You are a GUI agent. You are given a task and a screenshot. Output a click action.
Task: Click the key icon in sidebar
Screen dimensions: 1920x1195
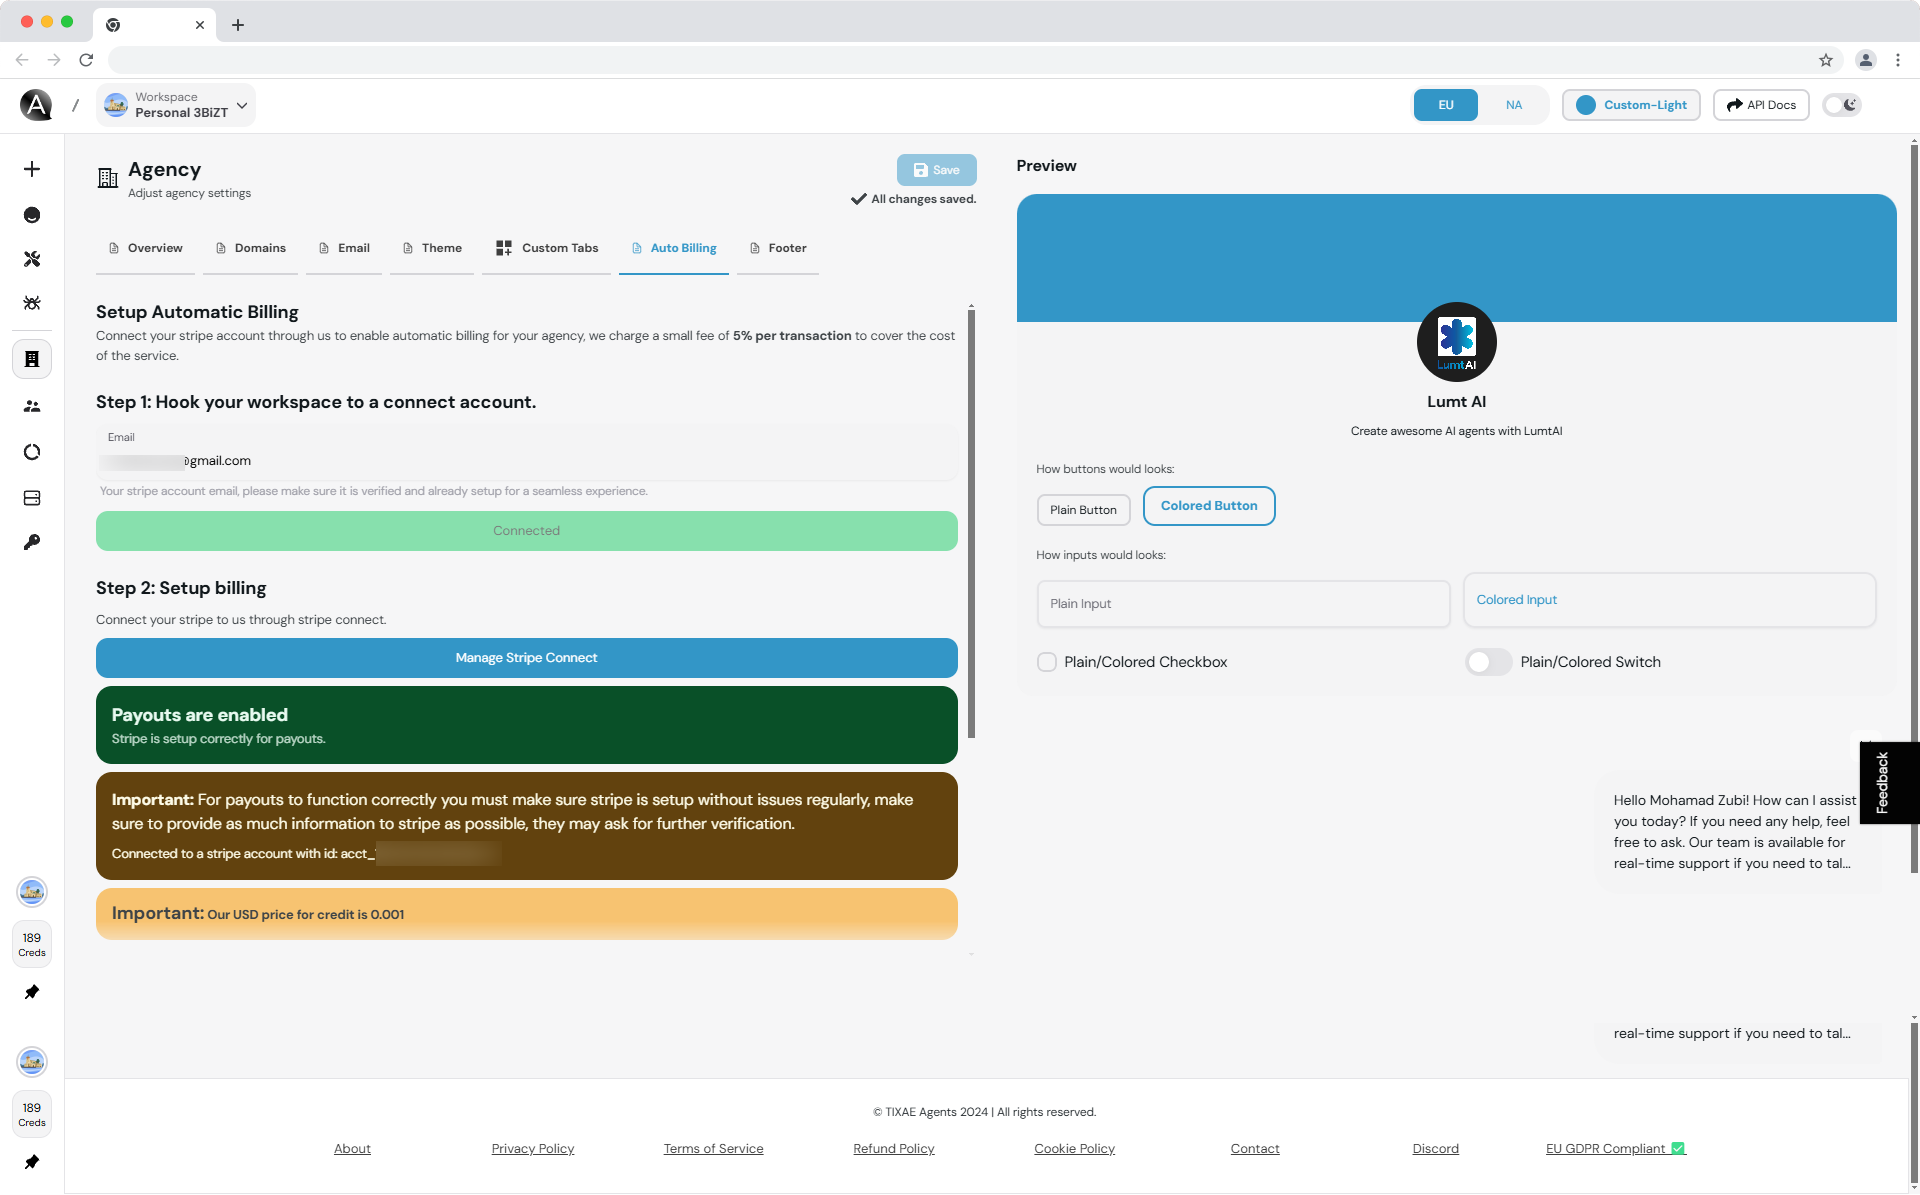point(32,542)
